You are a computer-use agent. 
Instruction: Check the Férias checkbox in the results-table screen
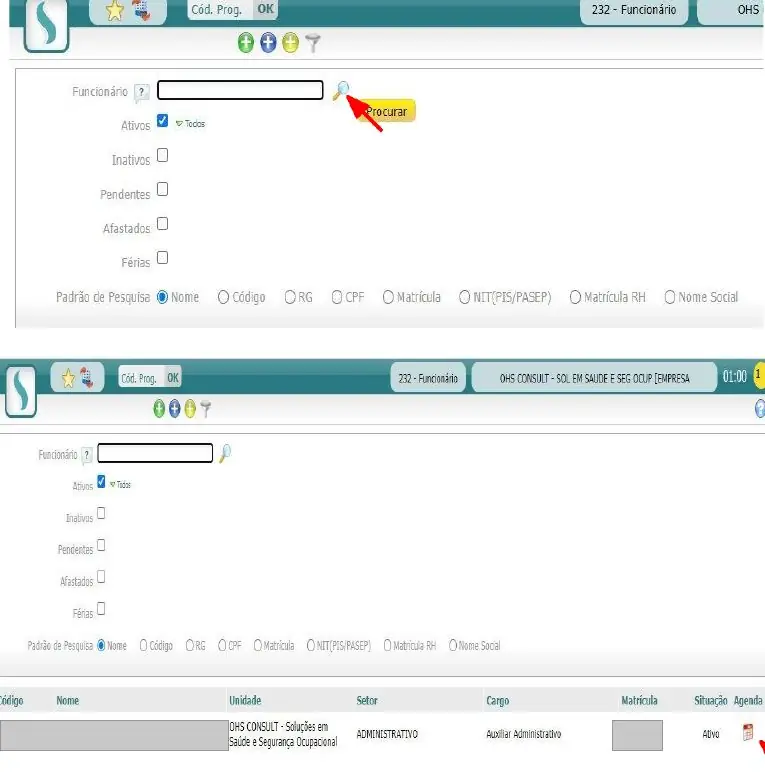(x=101, y=609)
